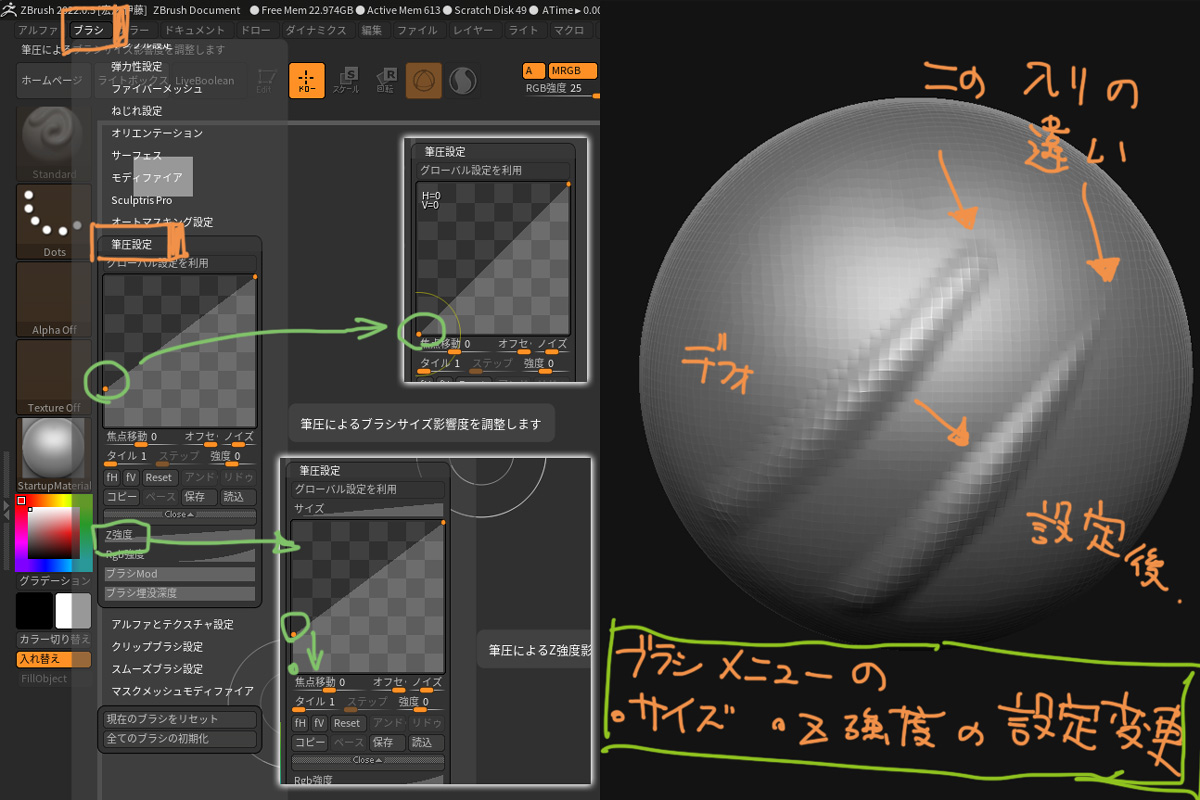Screen dimensions: 1200x800
Task: Toggle the A button beside MRGB
Action: click(x=534, y=71)
